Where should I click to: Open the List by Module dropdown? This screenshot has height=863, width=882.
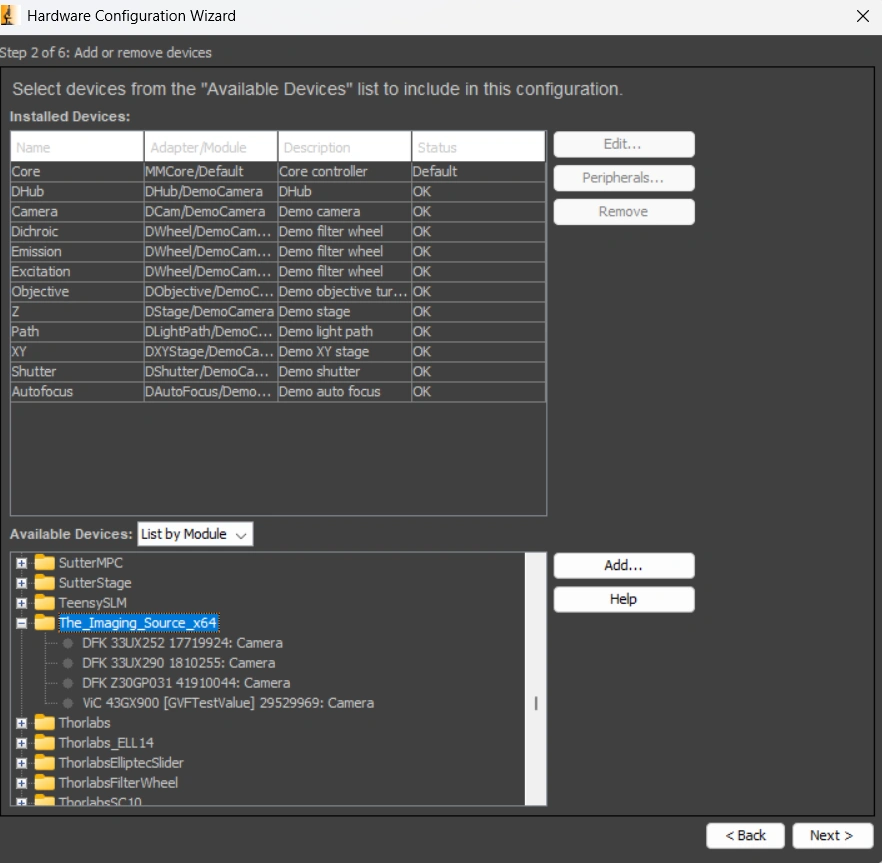point(195,534)
